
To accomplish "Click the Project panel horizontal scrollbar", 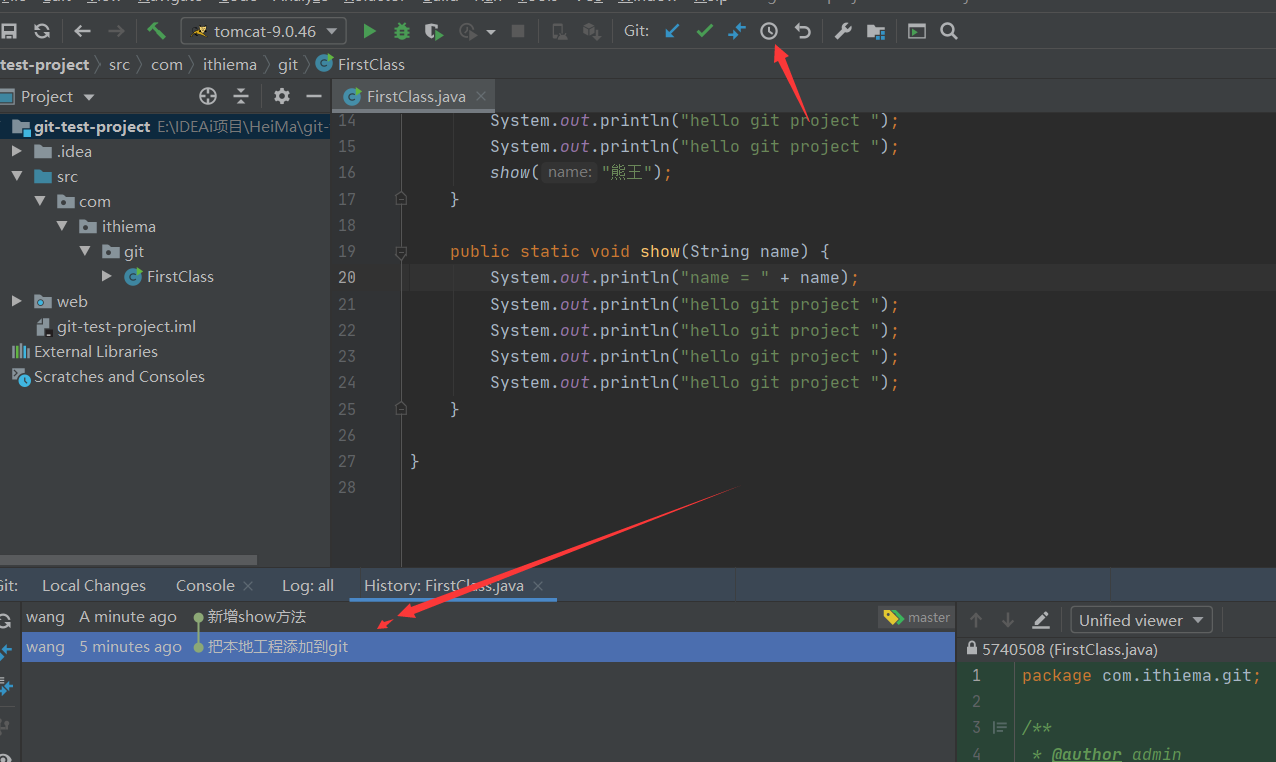I will click(x=128, y=560).
